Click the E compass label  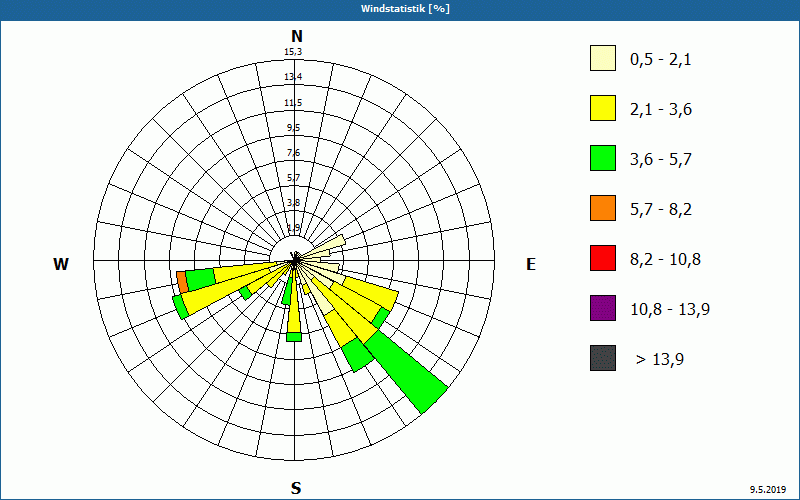tap(531, 264)
